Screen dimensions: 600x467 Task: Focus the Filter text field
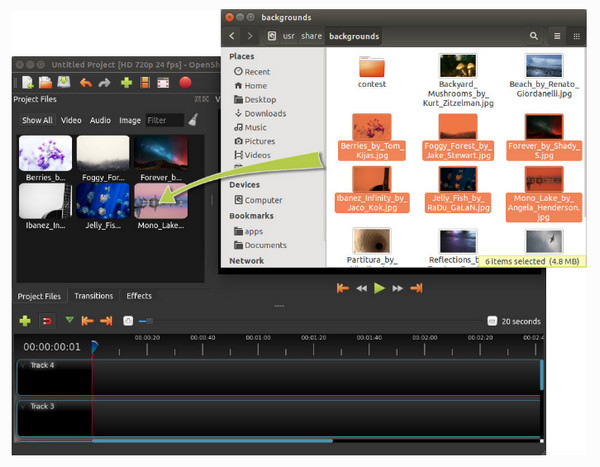pyautogui.click(x=165, y=120)
